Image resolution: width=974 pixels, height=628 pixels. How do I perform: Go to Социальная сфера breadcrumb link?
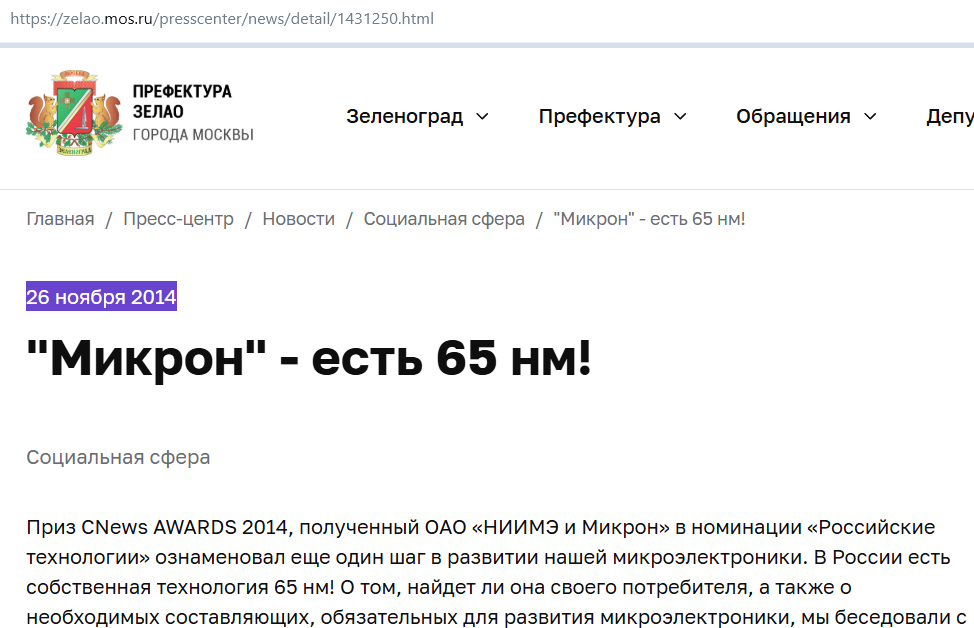(x=444, y=219)
